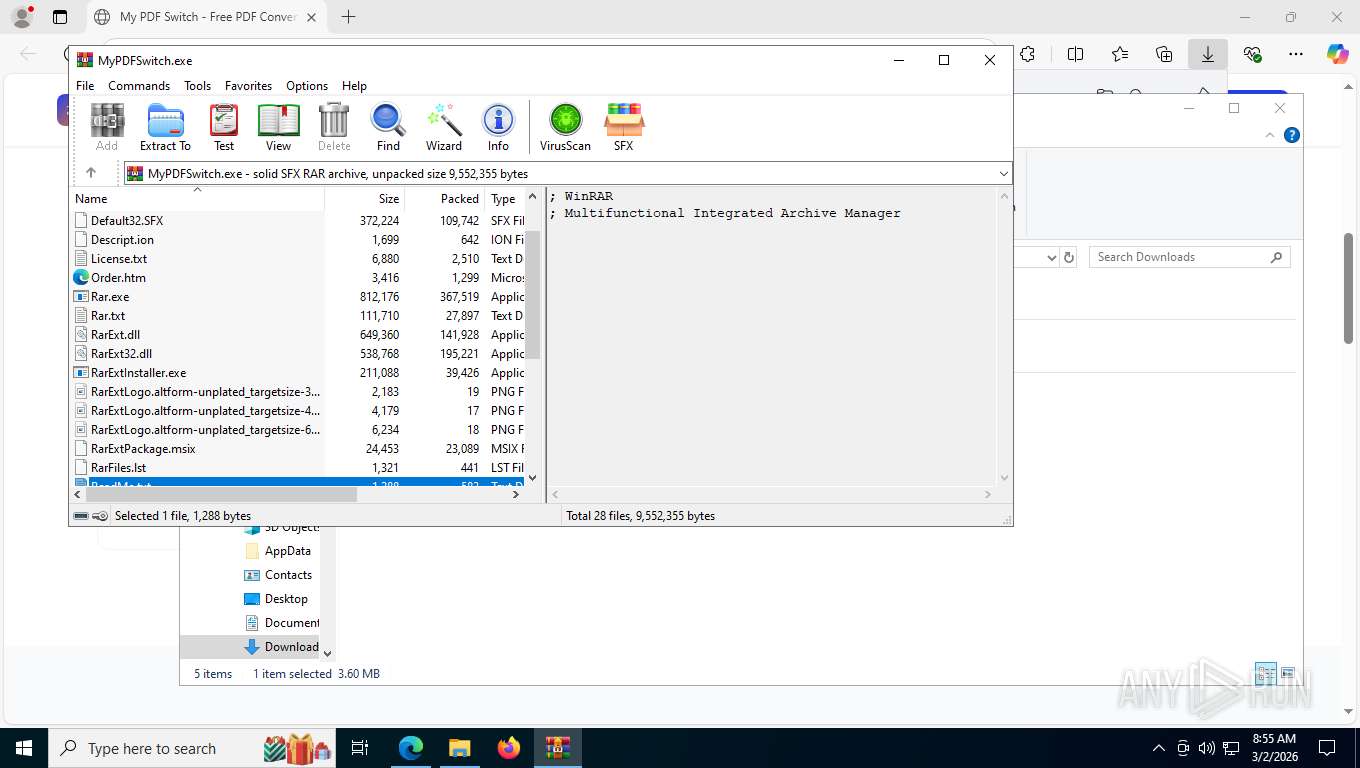
Task: Click the key icon in WinRAR status bar
Action: click(100, 516)
